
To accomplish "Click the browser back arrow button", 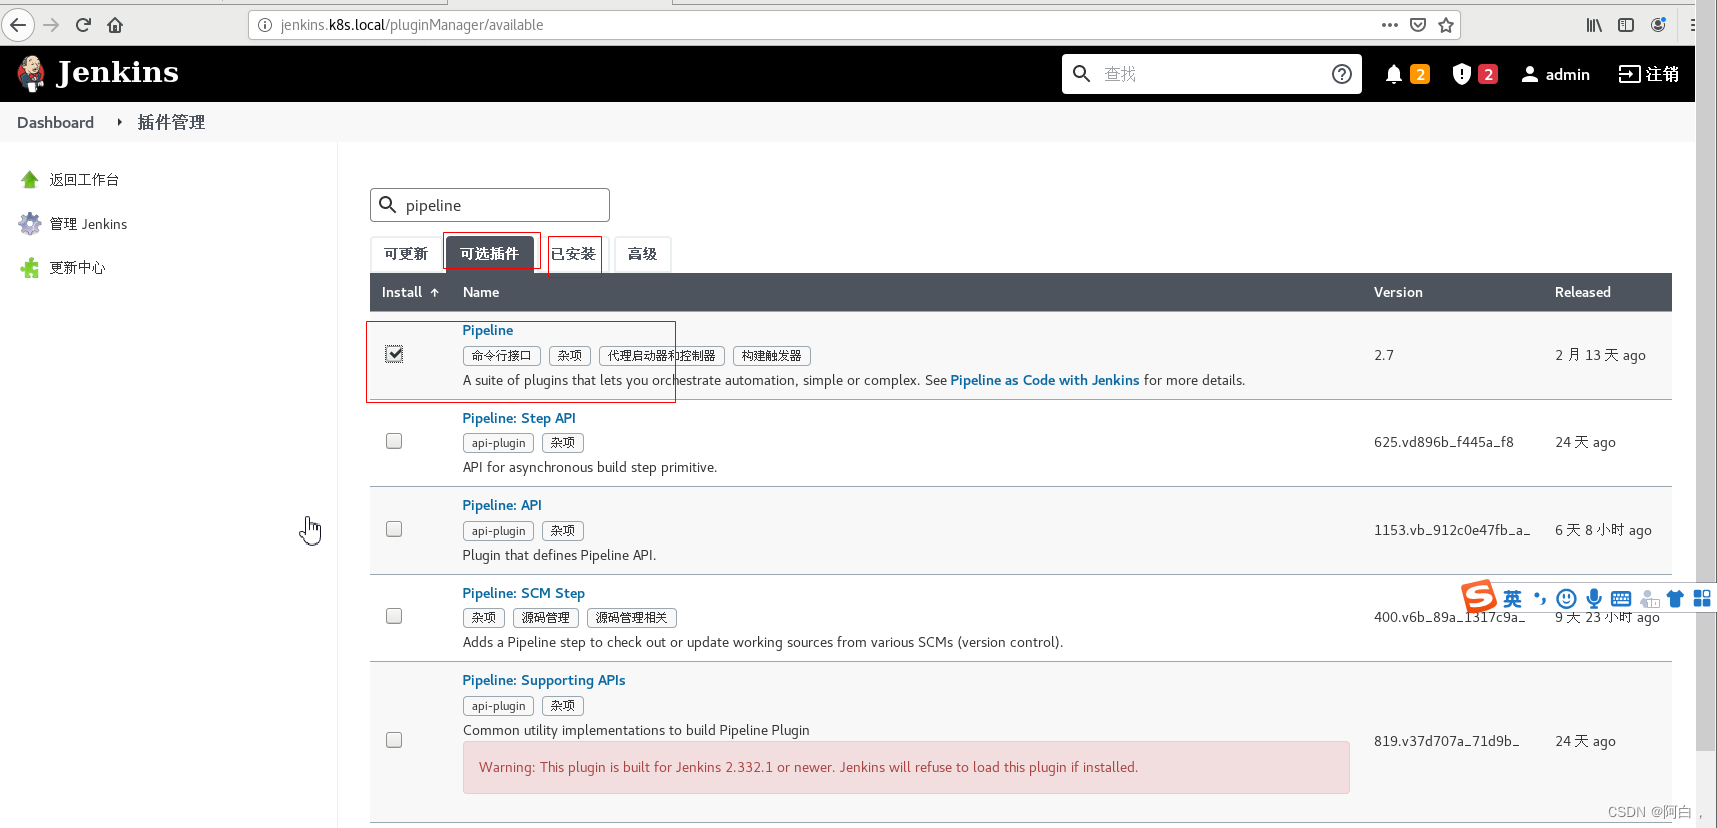I will 18,25.
